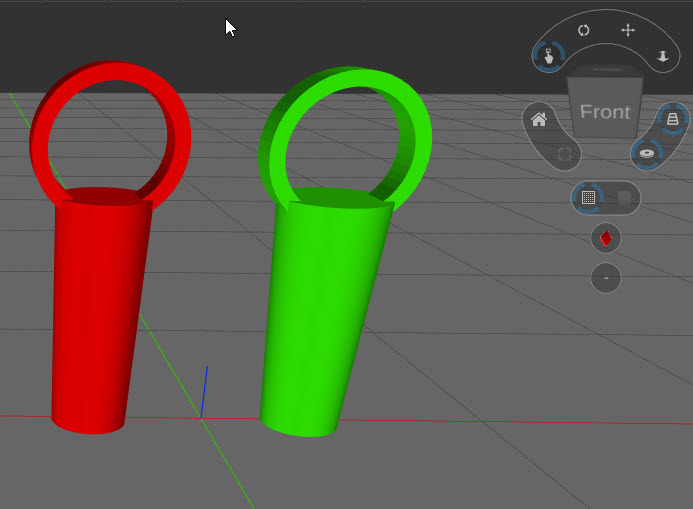
Task: Toggle the turntable disc orbit mode
Action: pos(647,154)
